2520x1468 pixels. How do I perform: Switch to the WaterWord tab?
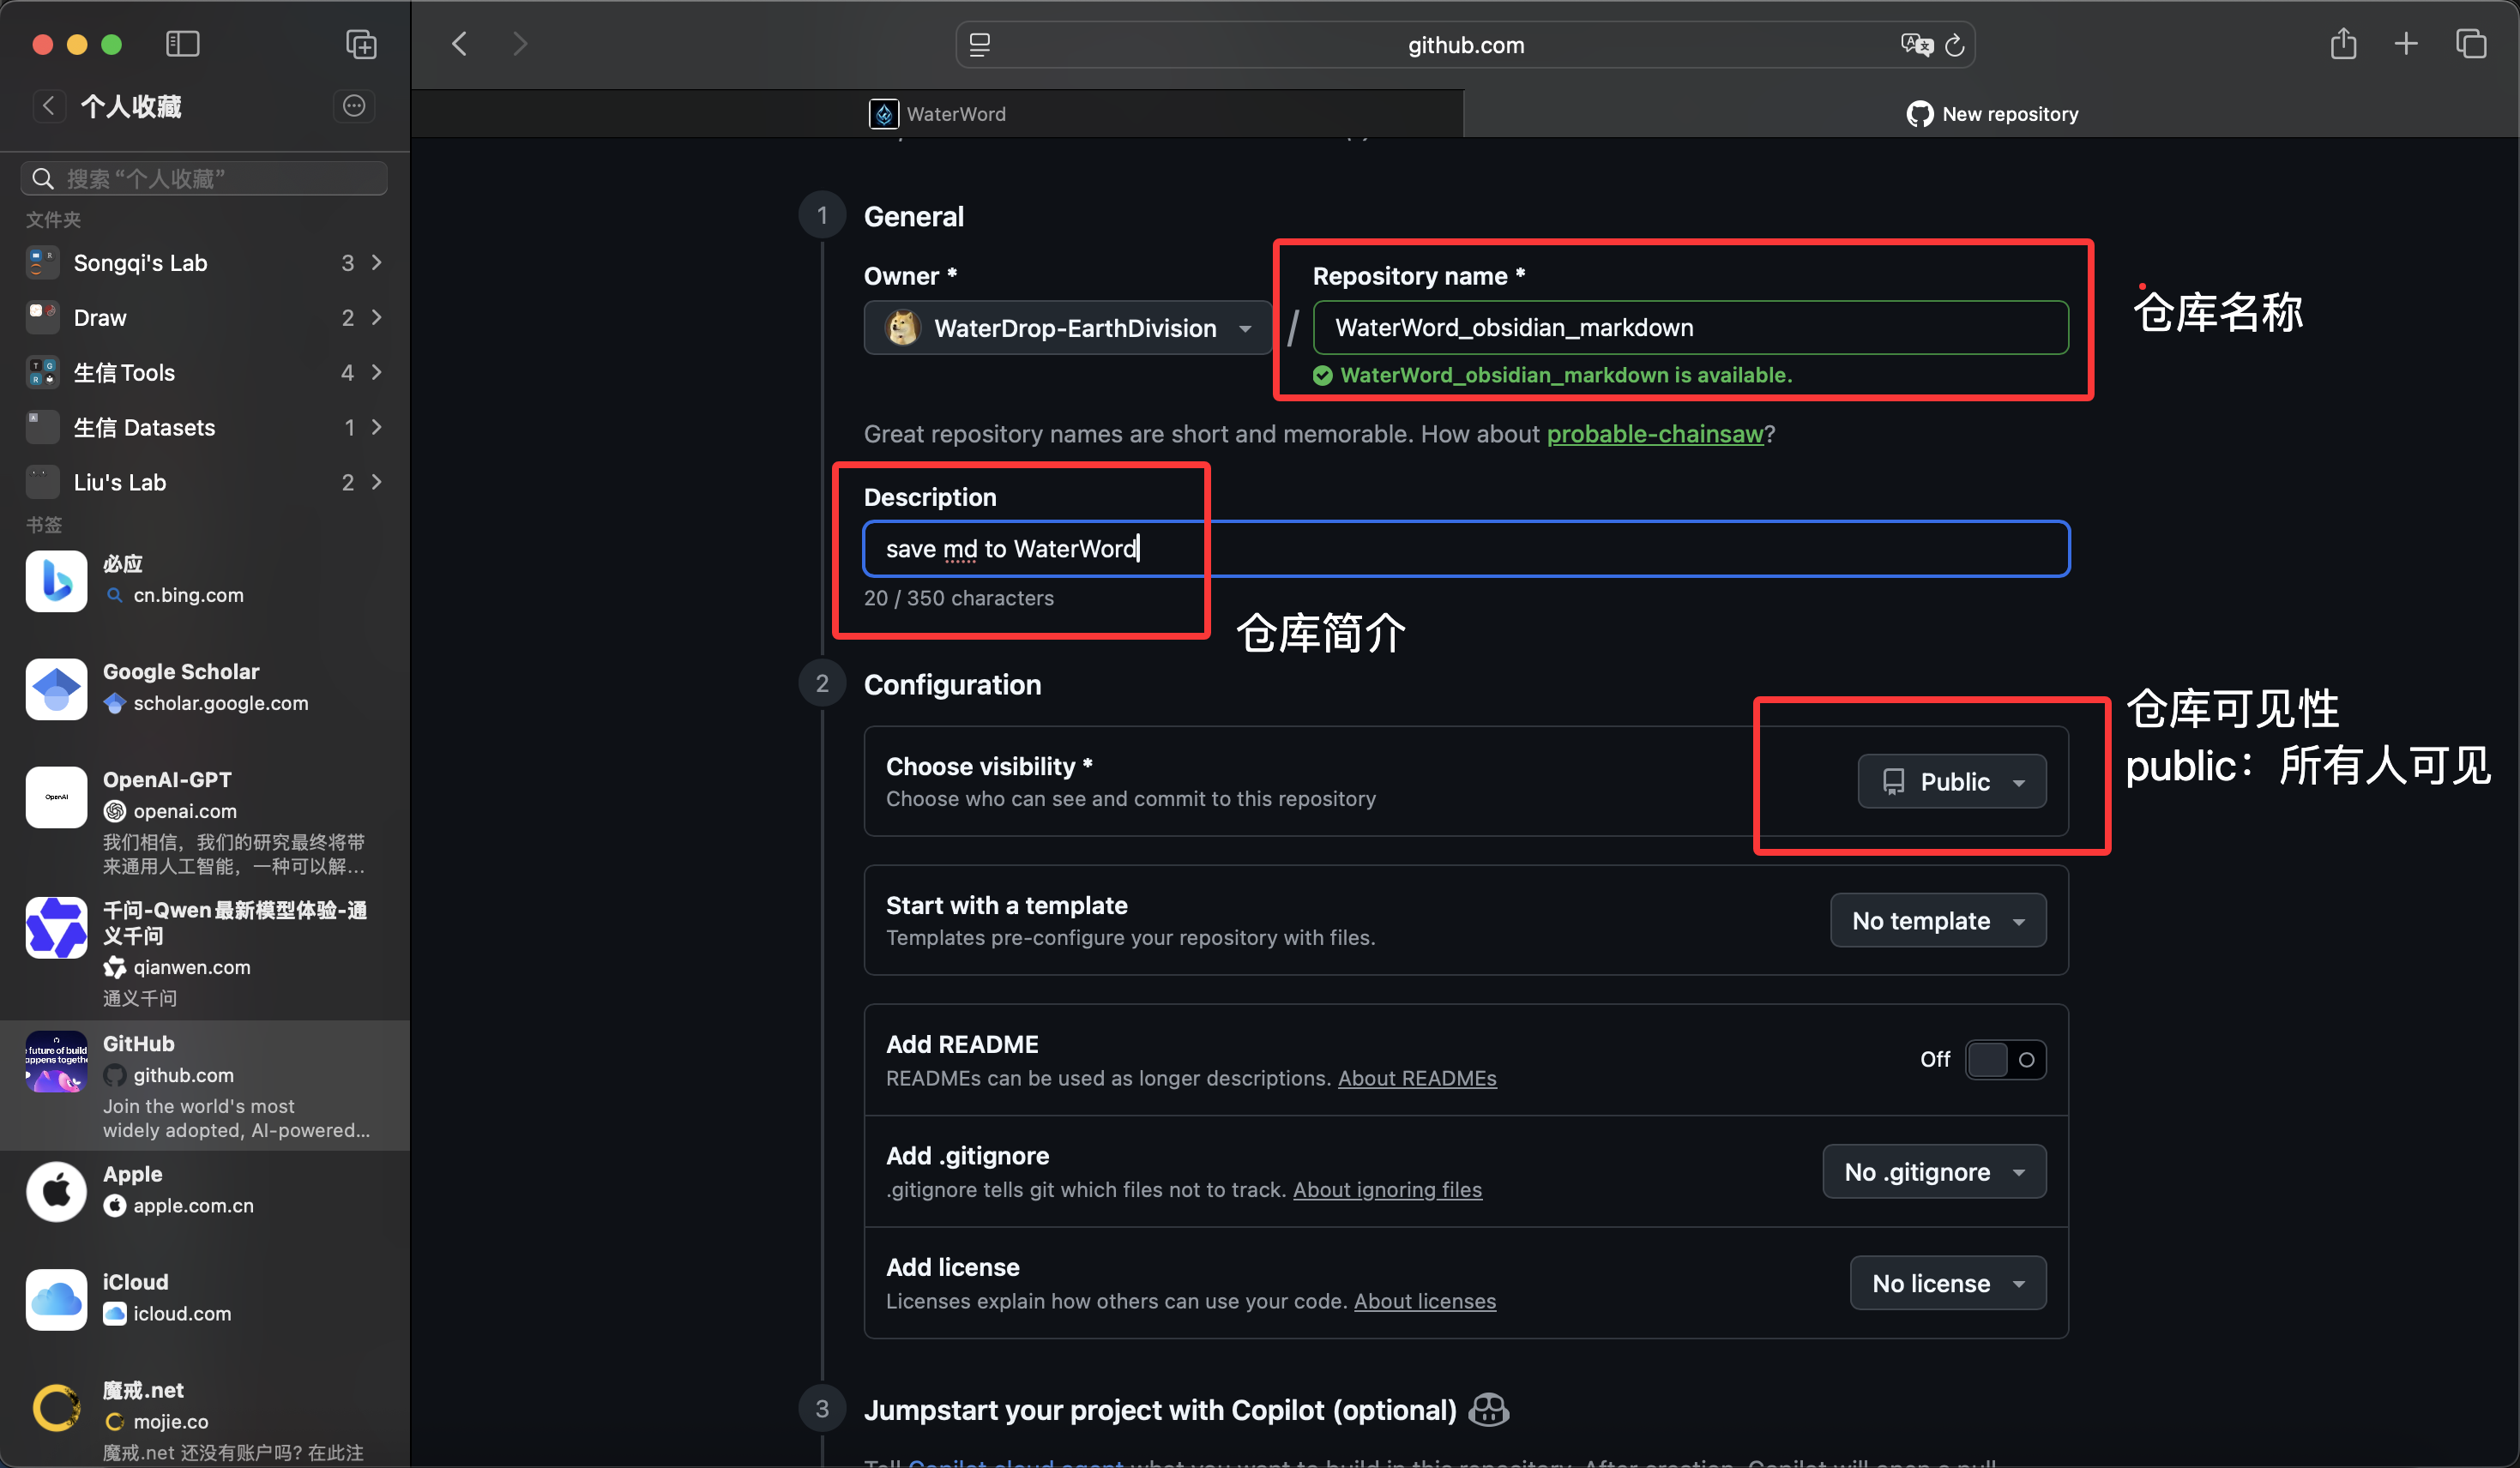click(937, 114)
